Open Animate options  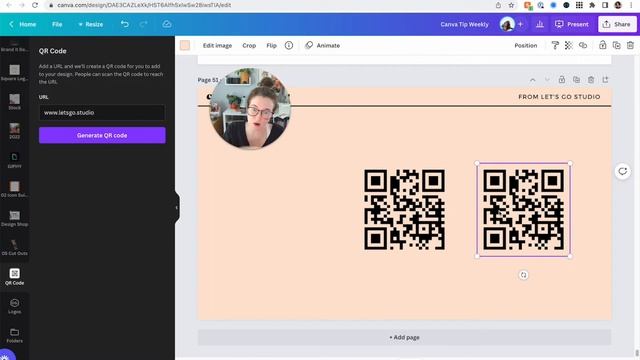[322, 45]
